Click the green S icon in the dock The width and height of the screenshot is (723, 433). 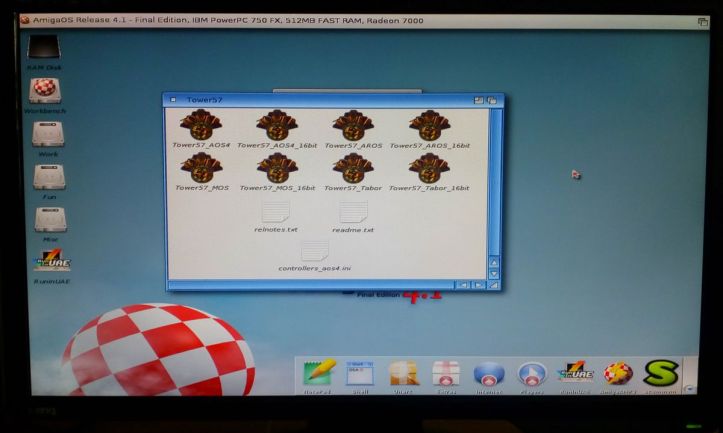660,374
